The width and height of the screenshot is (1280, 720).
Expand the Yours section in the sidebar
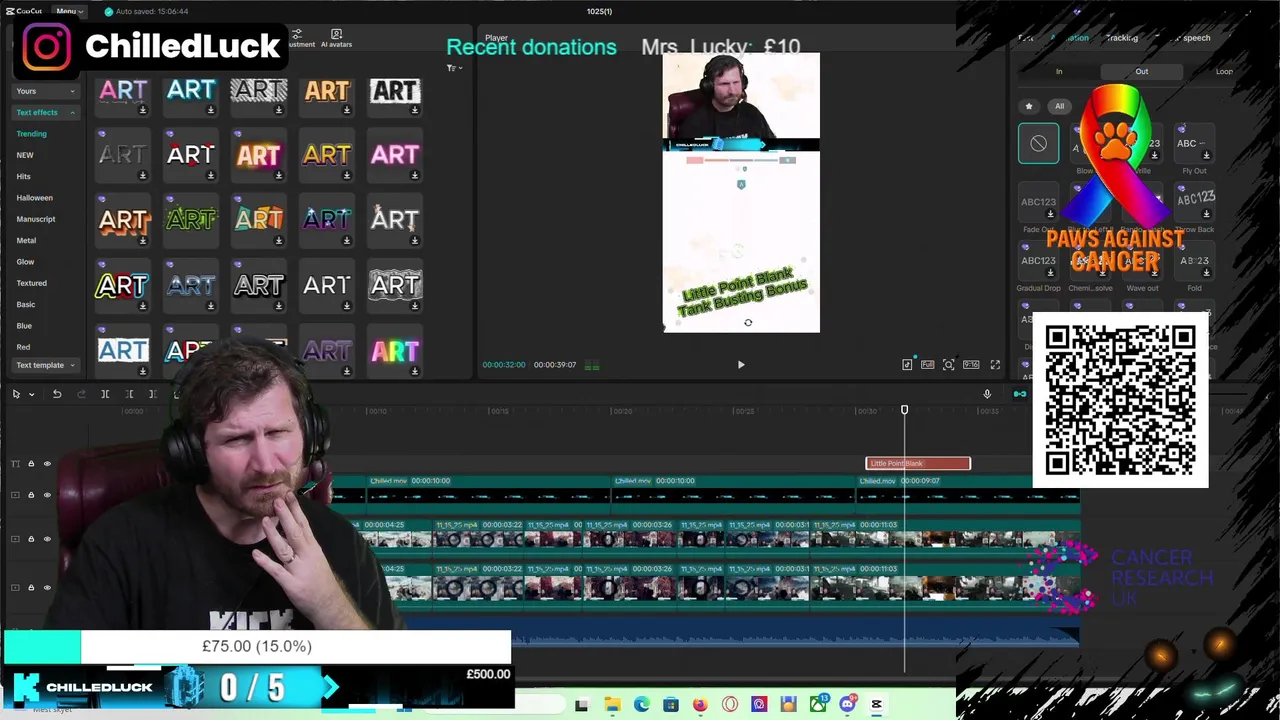click(x=46, y=91)
